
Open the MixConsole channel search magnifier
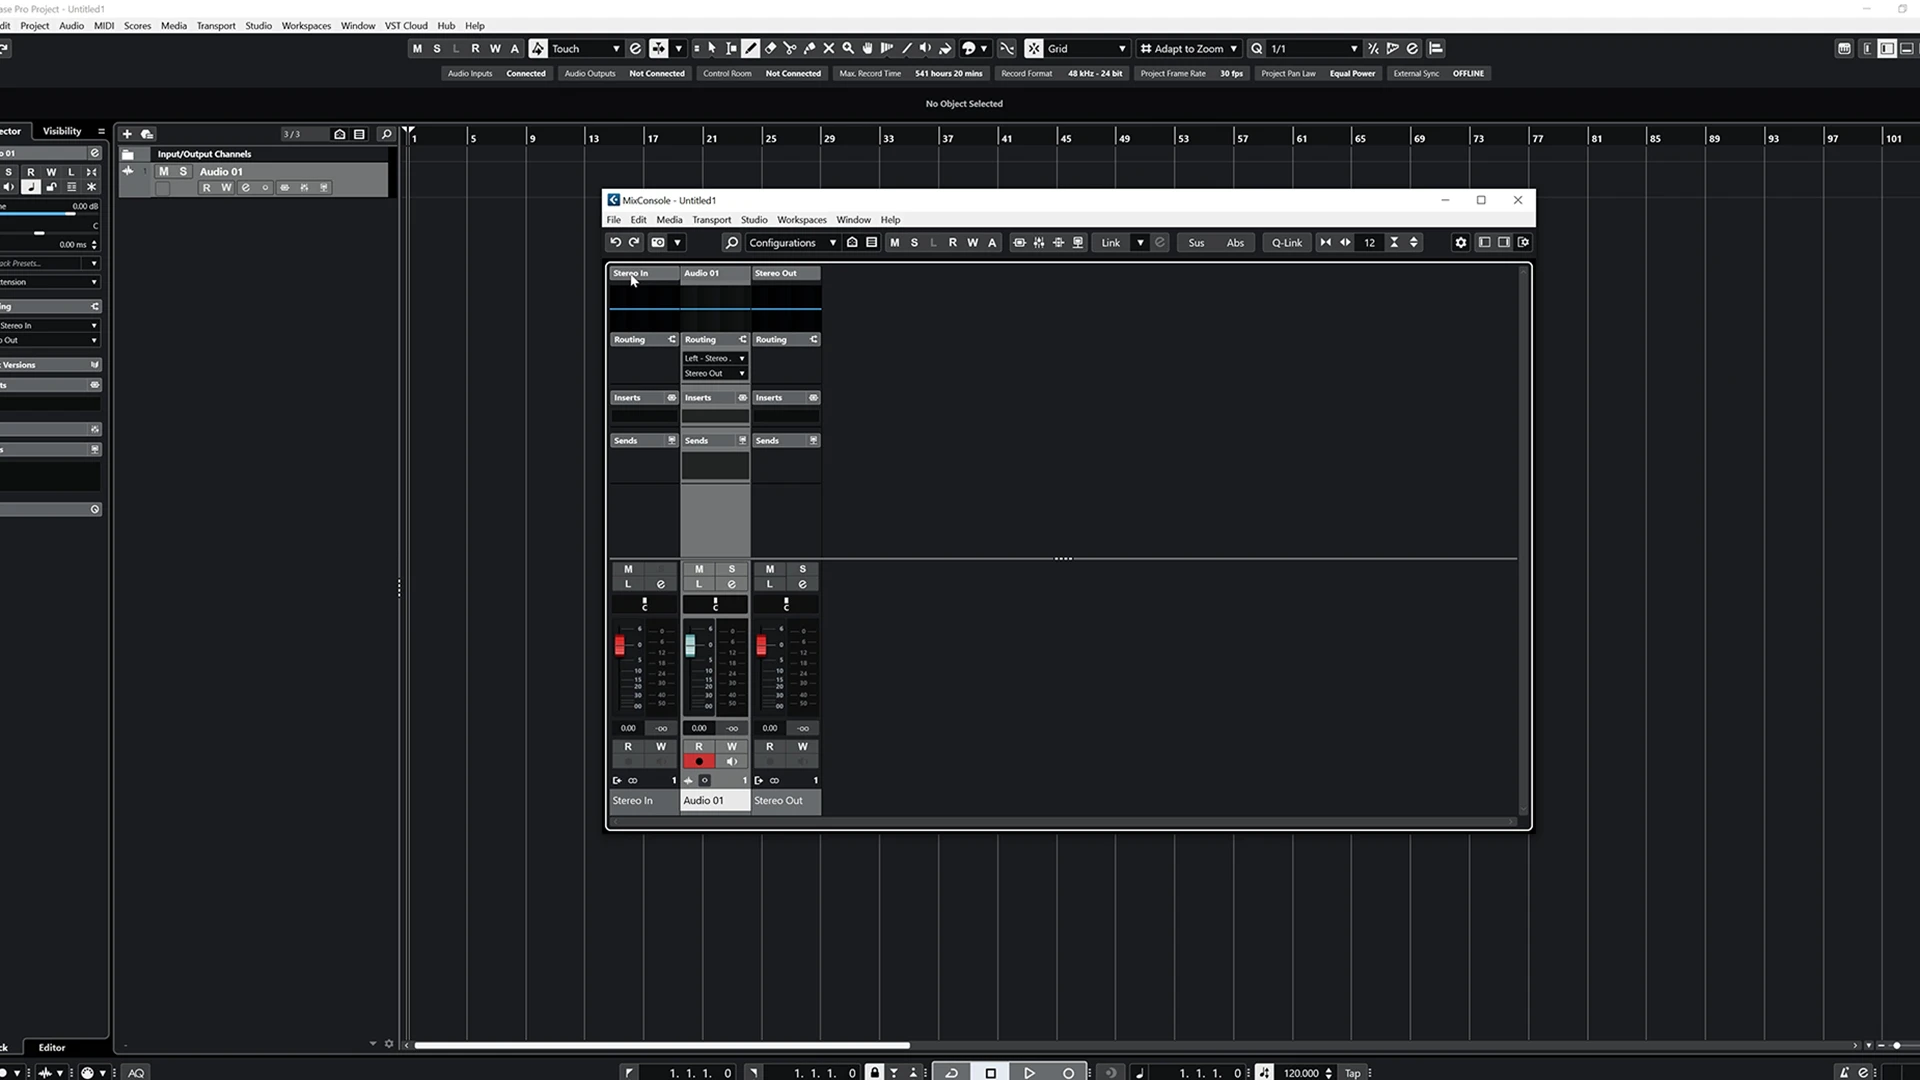click(731, 242)
